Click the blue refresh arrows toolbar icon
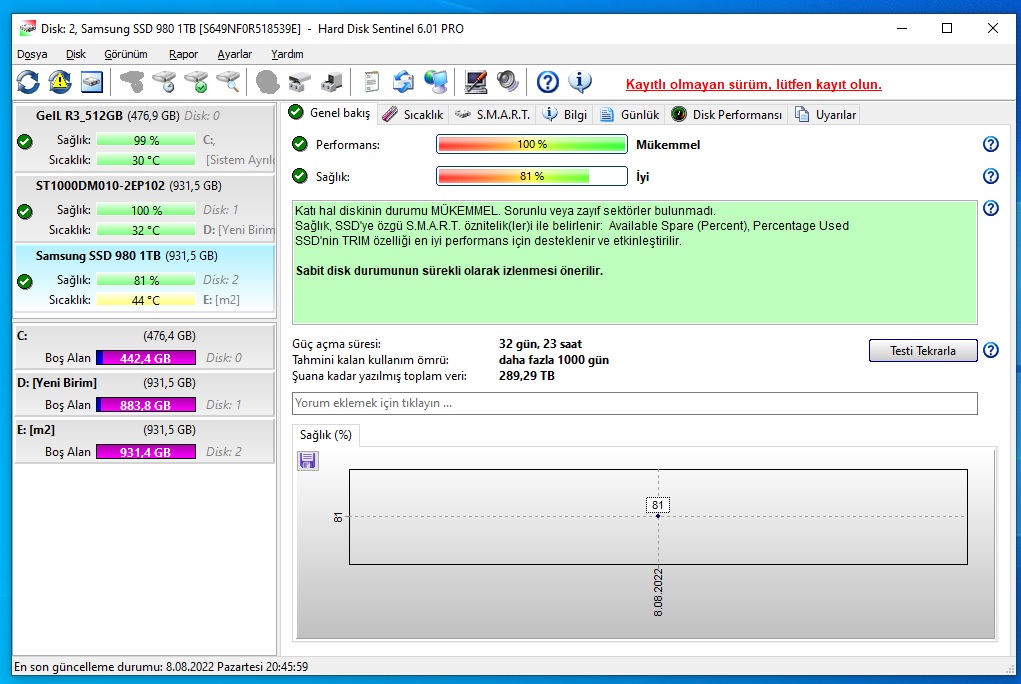 tap(28, 83)
